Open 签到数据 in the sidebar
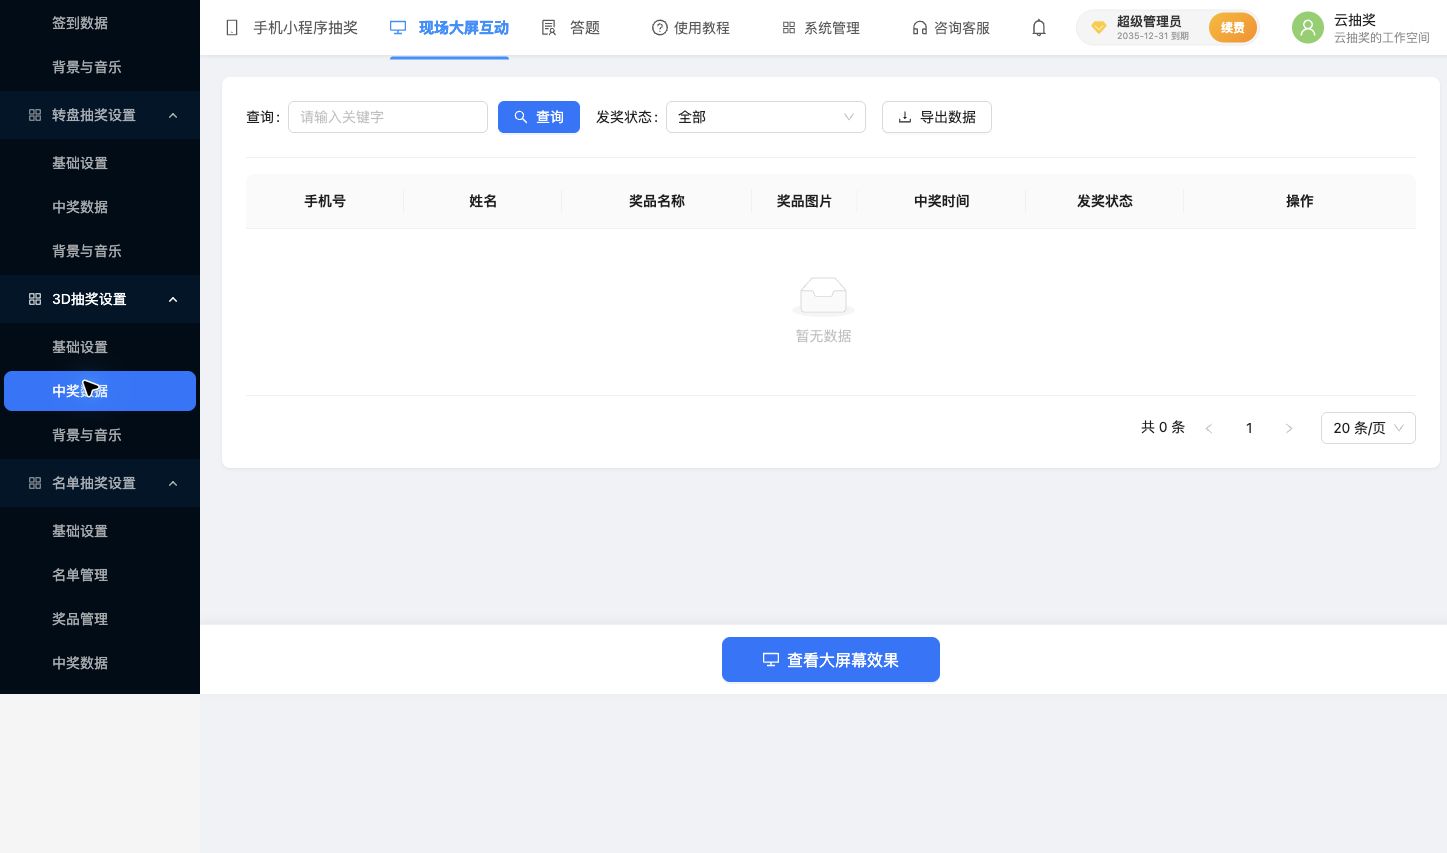The width and height of the screenshot is (1447, 853). [80, 23]
